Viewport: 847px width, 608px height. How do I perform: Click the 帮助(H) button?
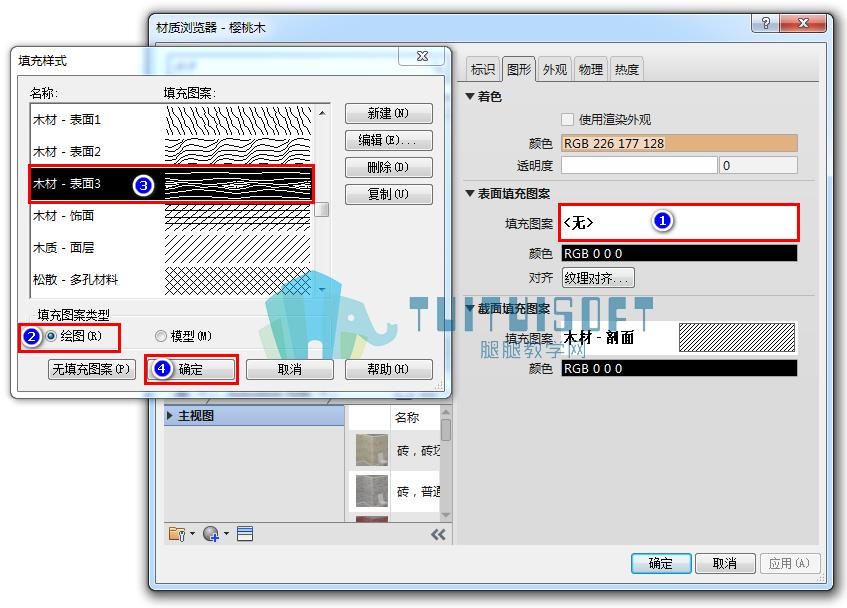point(388,369)
